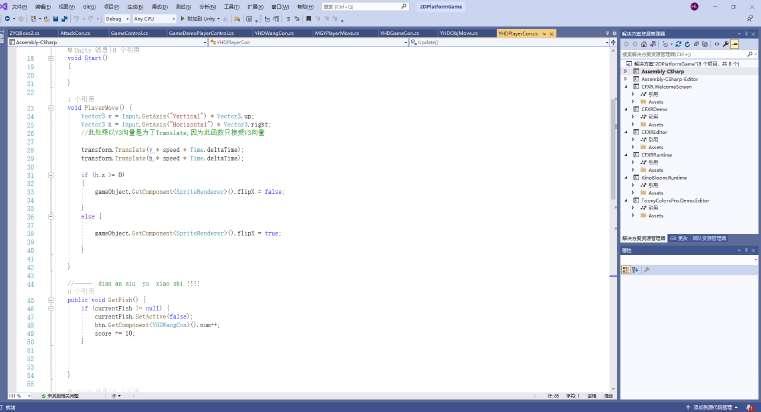Click the magnifier icon in the top search box
This screenshot has width=761, height=412.
(403, 7)
